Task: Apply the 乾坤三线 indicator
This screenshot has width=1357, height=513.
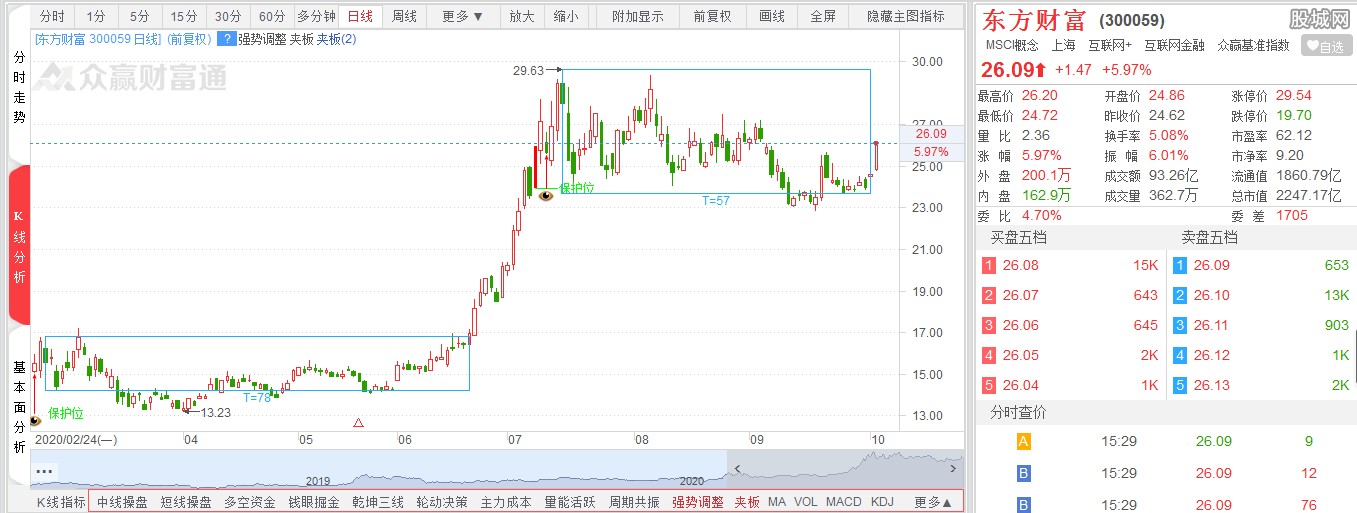Action: pos(378,502)
